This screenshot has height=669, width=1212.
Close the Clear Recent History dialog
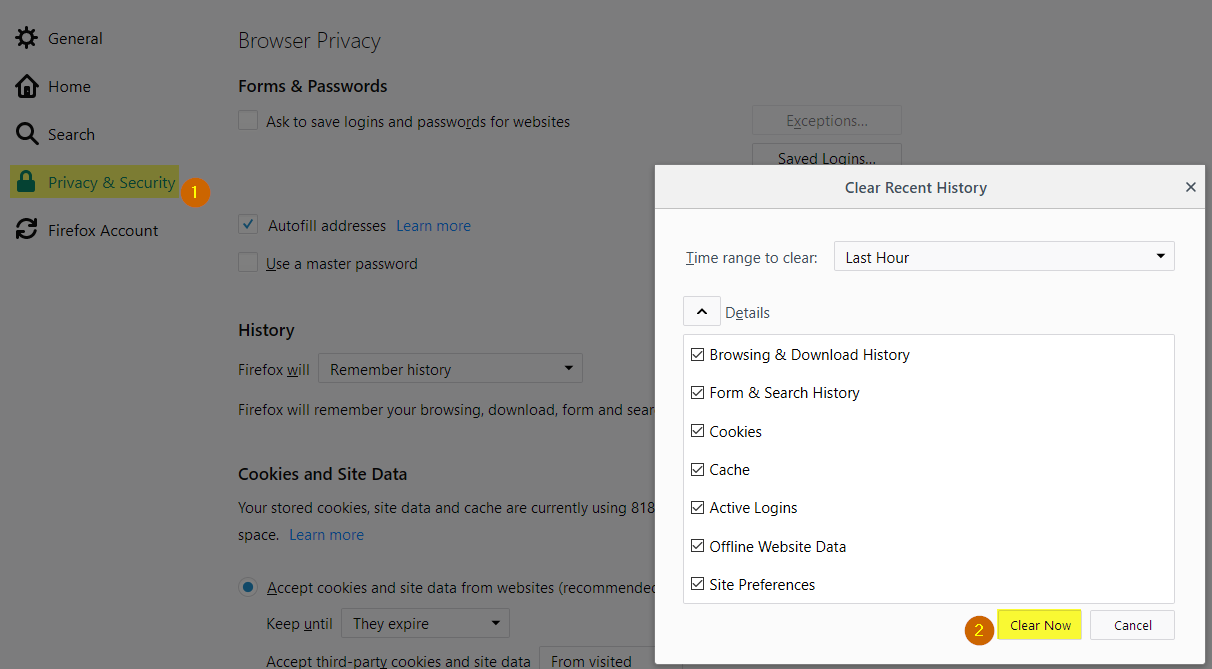(1190, 187)
